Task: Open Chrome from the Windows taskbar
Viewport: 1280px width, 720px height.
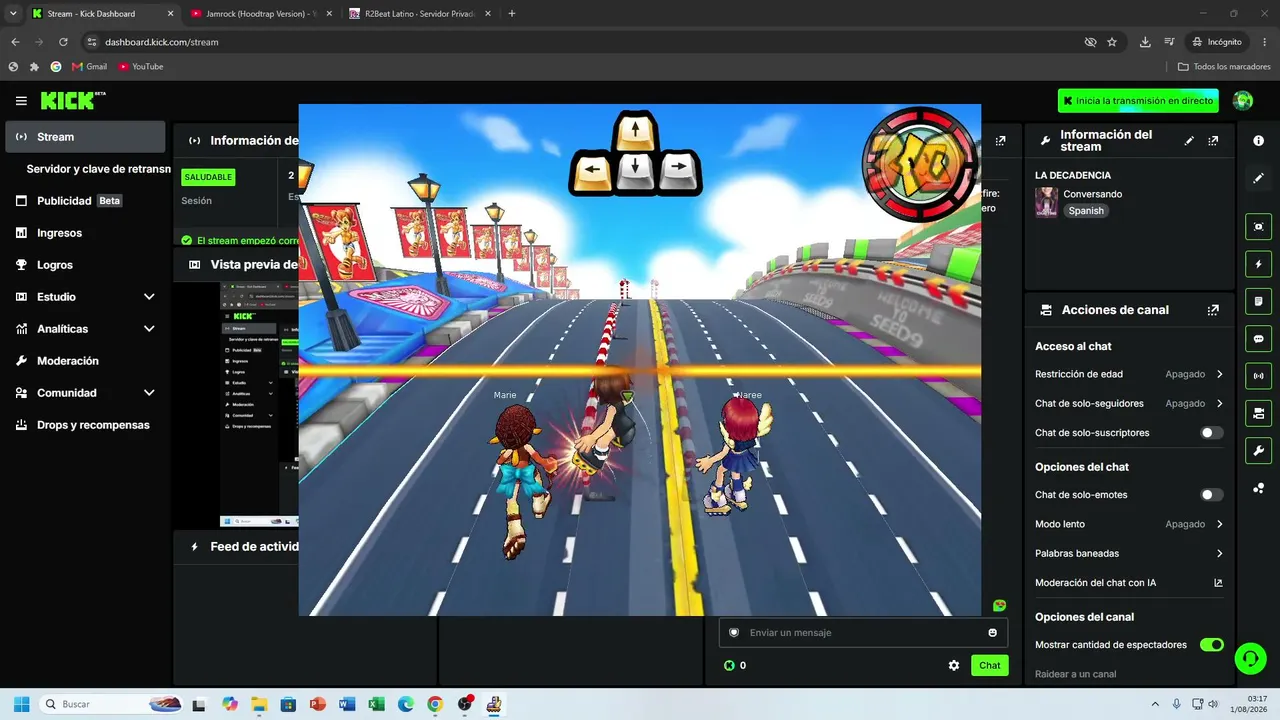Action: (435, 704)
